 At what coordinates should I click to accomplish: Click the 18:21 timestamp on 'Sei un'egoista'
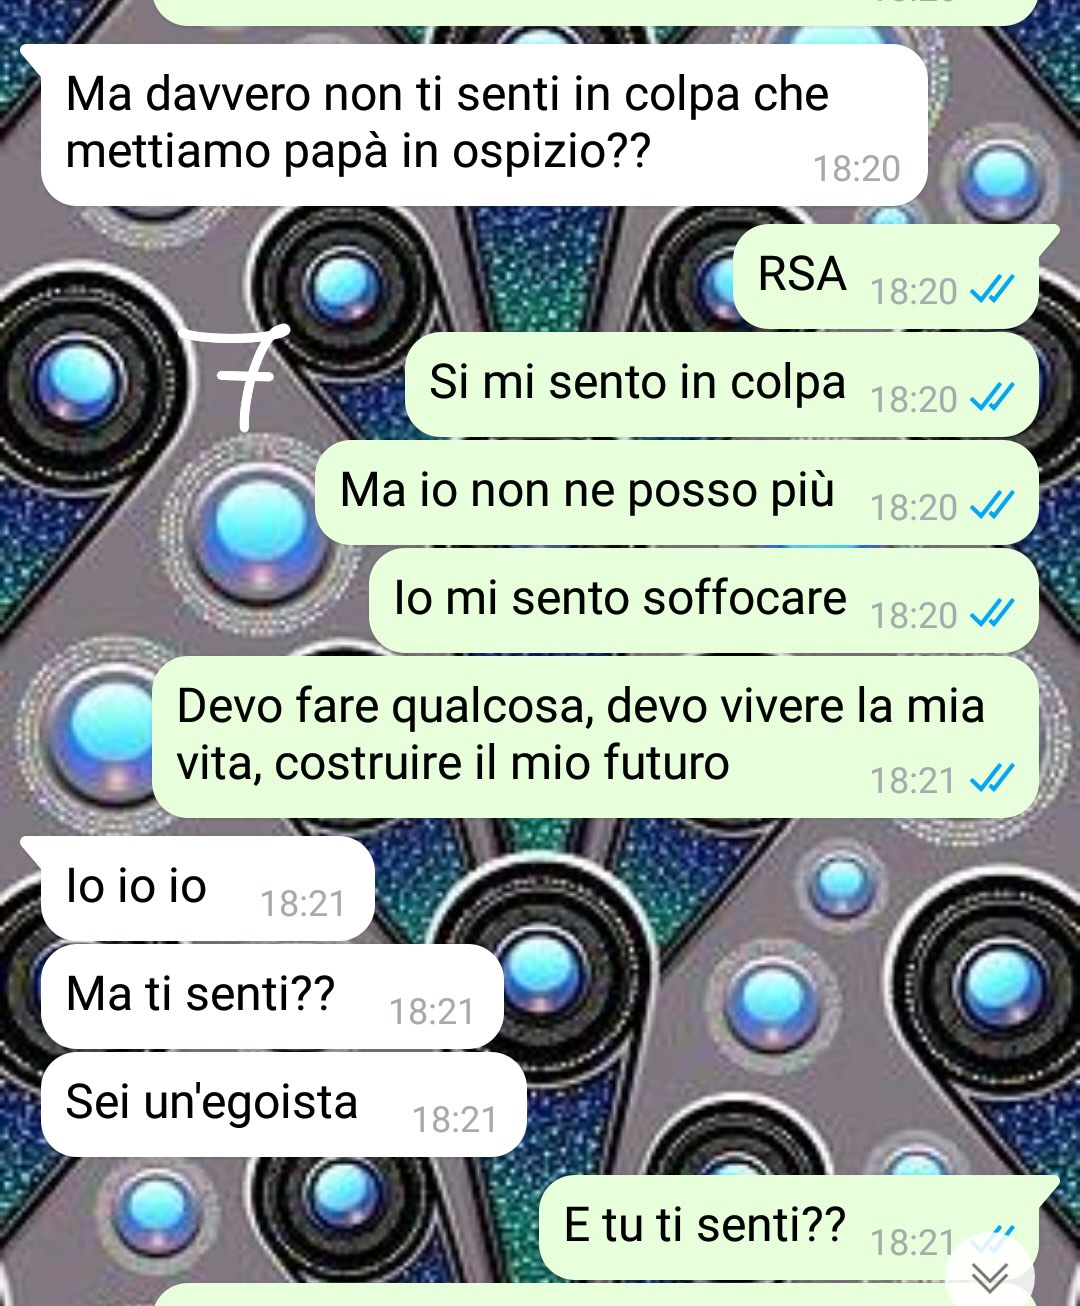coord(455,1119)
